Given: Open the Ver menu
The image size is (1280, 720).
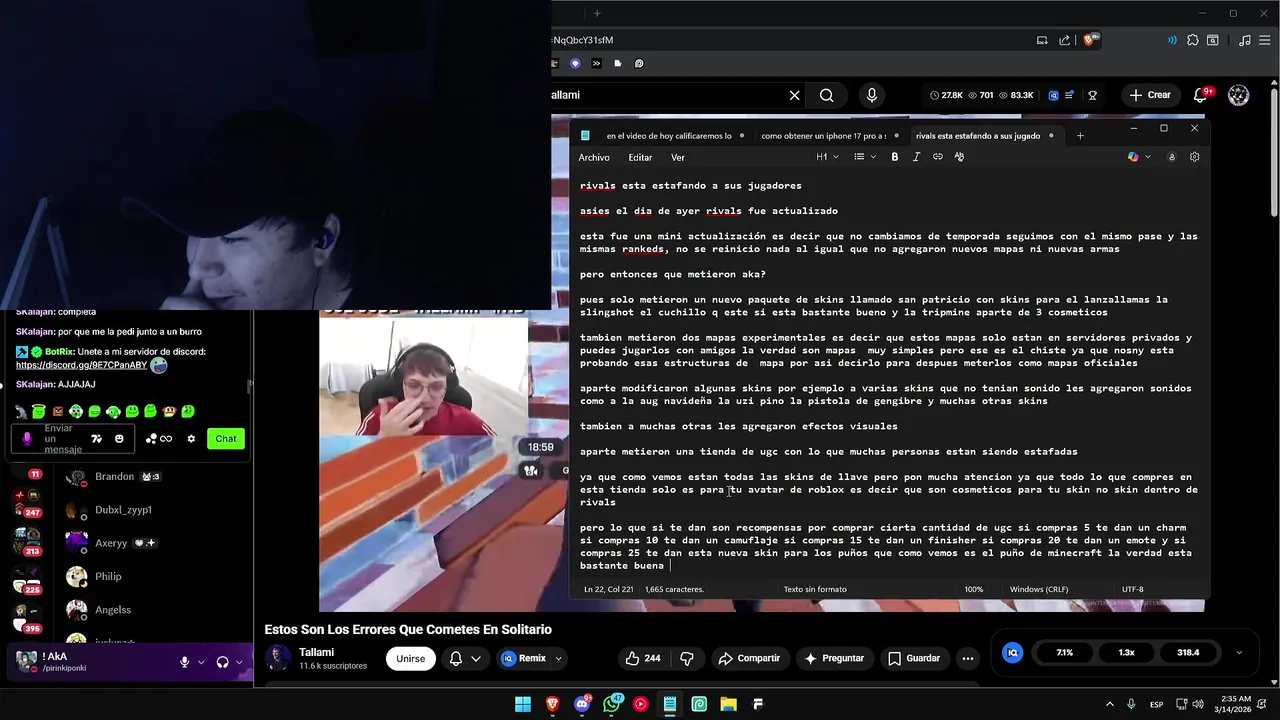Looking at the screenshot, I should (677, 157).
